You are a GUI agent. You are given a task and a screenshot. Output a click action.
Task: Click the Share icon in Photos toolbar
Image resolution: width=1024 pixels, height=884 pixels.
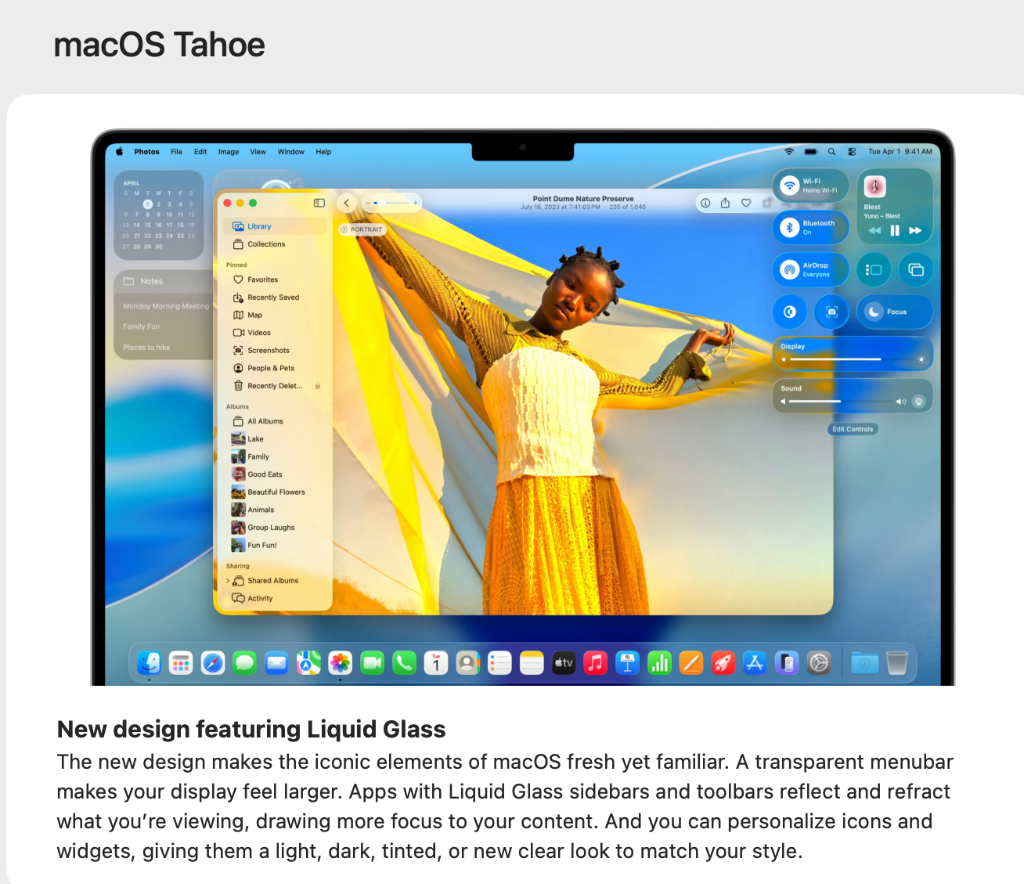point(725,203)
